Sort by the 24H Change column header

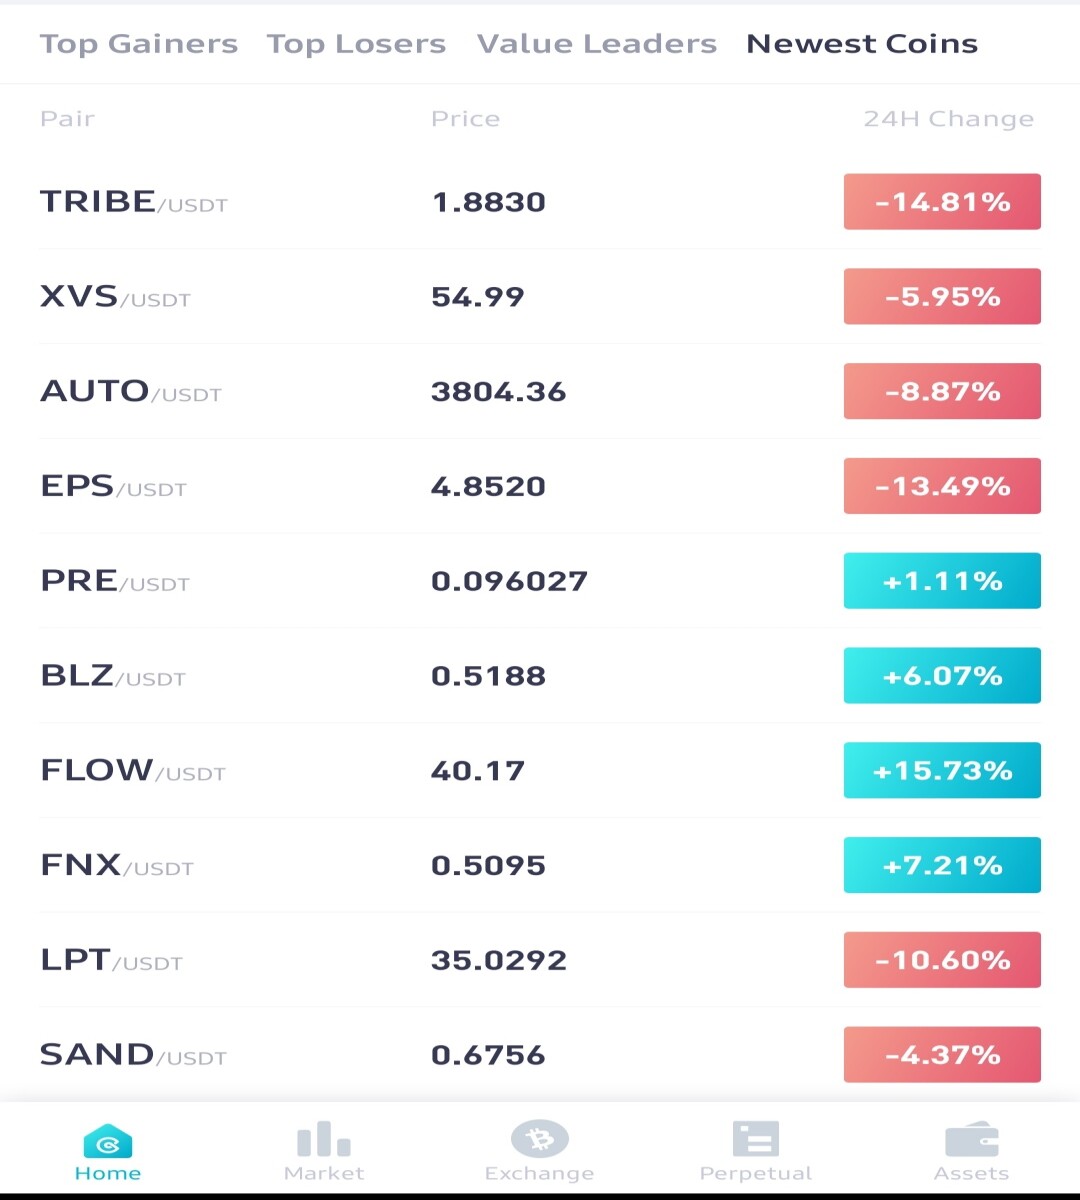tap(948, 119)
